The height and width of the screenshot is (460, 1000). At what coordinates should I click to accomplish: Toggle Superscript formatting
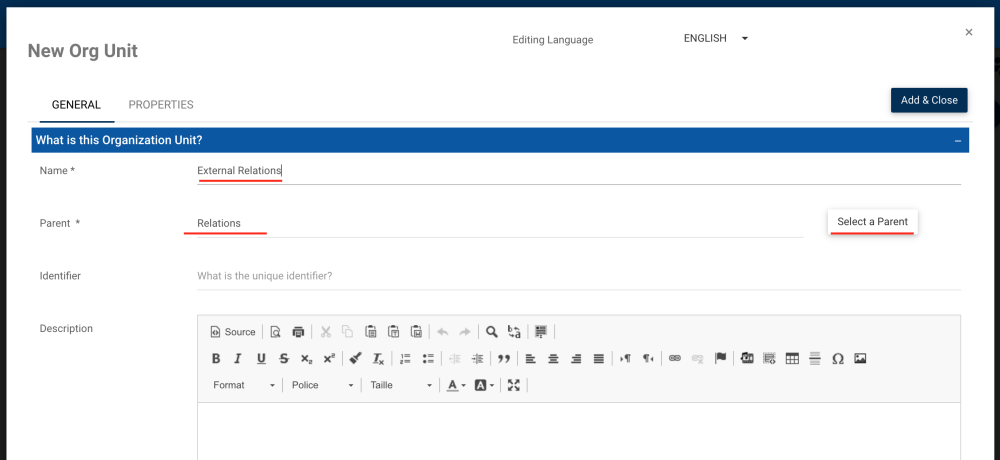(329, 359)
